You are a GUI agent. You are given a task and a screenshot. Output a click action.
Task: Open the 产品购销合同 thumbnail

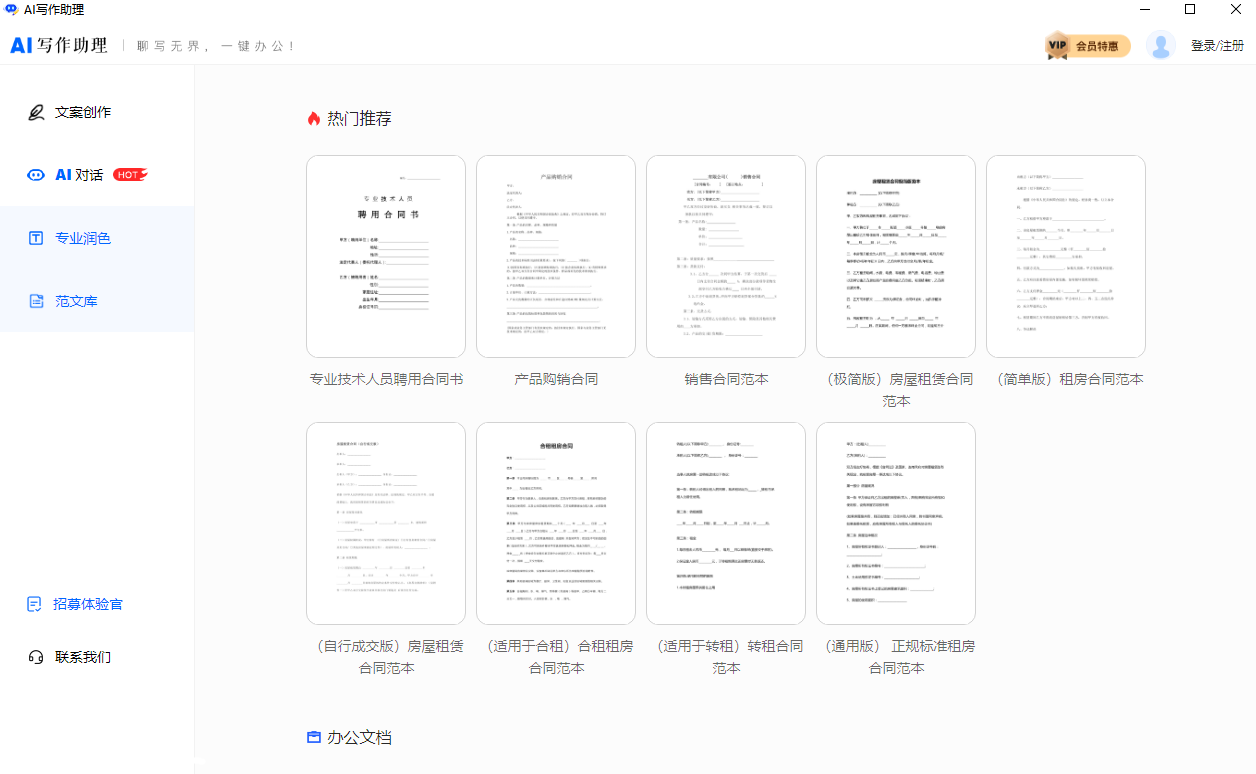[x=556, y=256]
